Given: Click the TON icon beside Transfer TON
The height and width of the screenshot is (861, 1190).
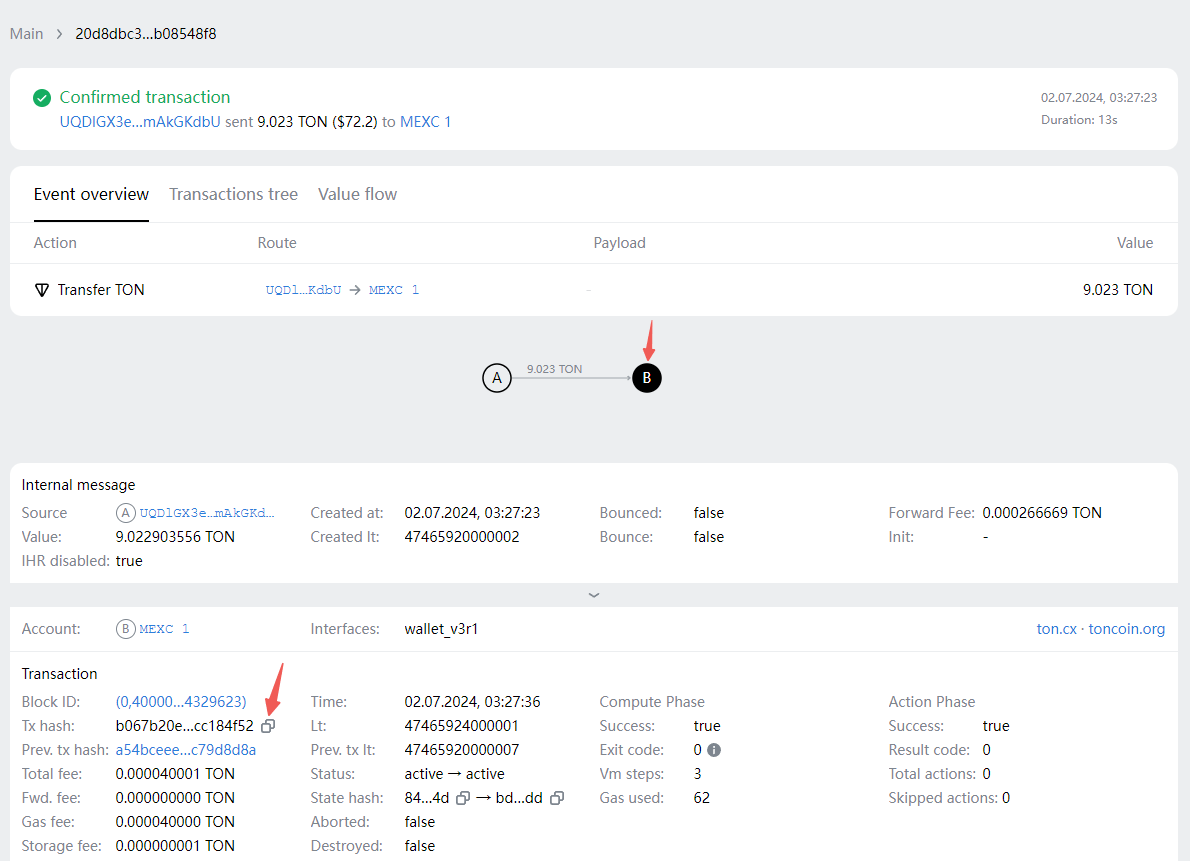Looking at the screenshot, I should point(42,290).
